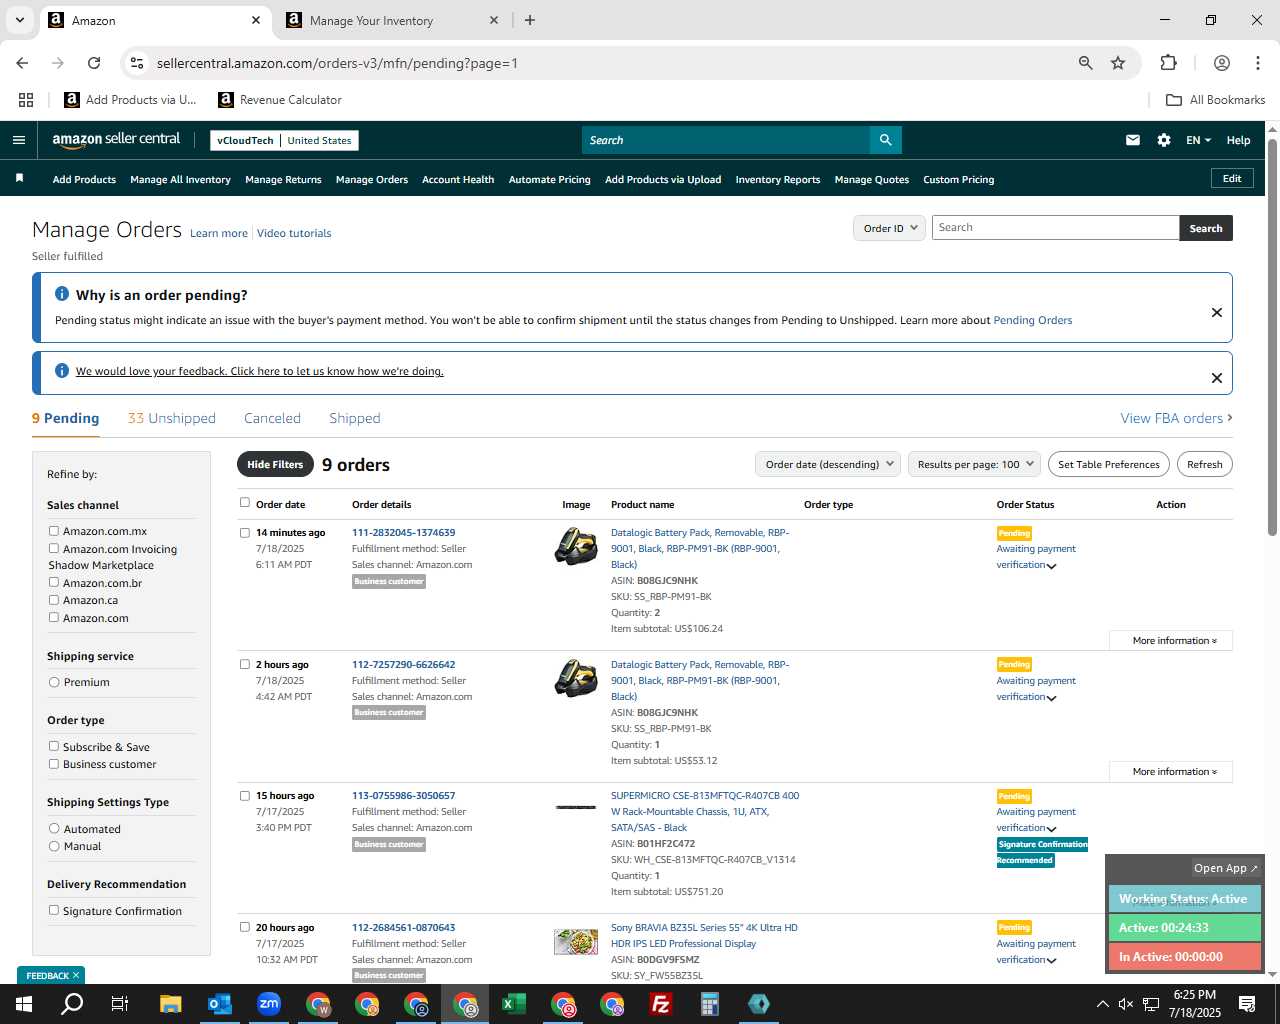The image size is (1280, 1024).
Task: Open Manage All Inventory menu item
Action: click(x=180, y=179)
